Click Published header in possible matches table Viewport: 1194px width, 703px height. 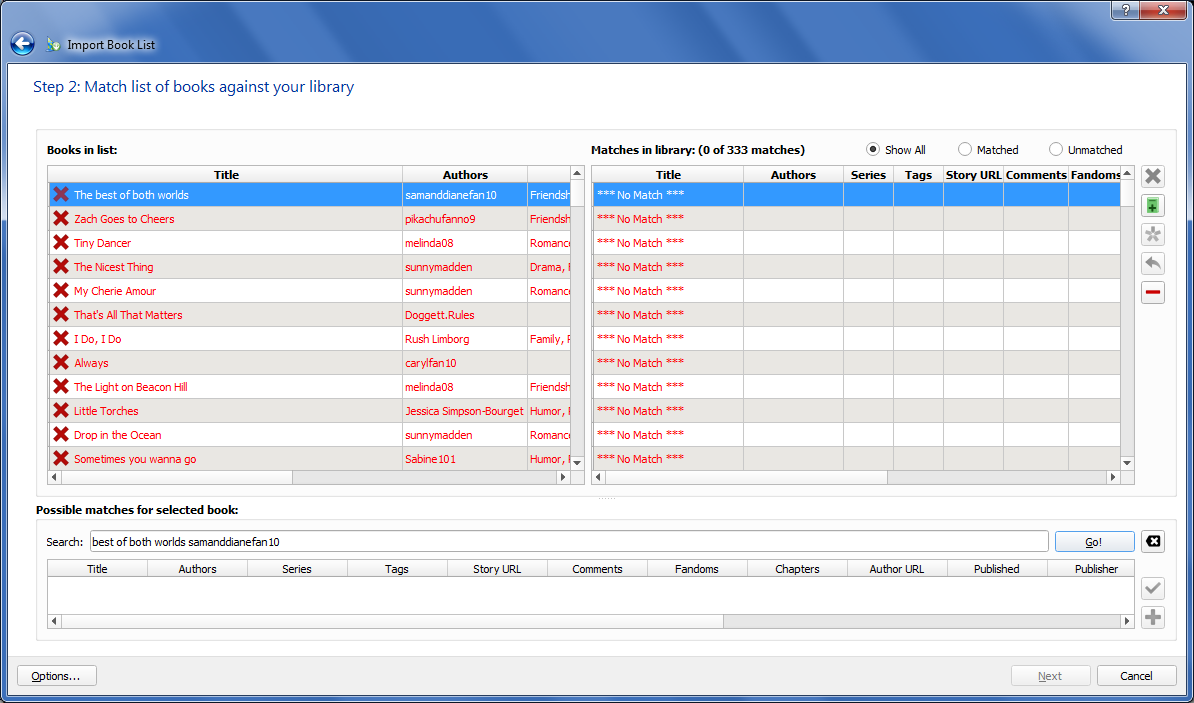[997, 569]
